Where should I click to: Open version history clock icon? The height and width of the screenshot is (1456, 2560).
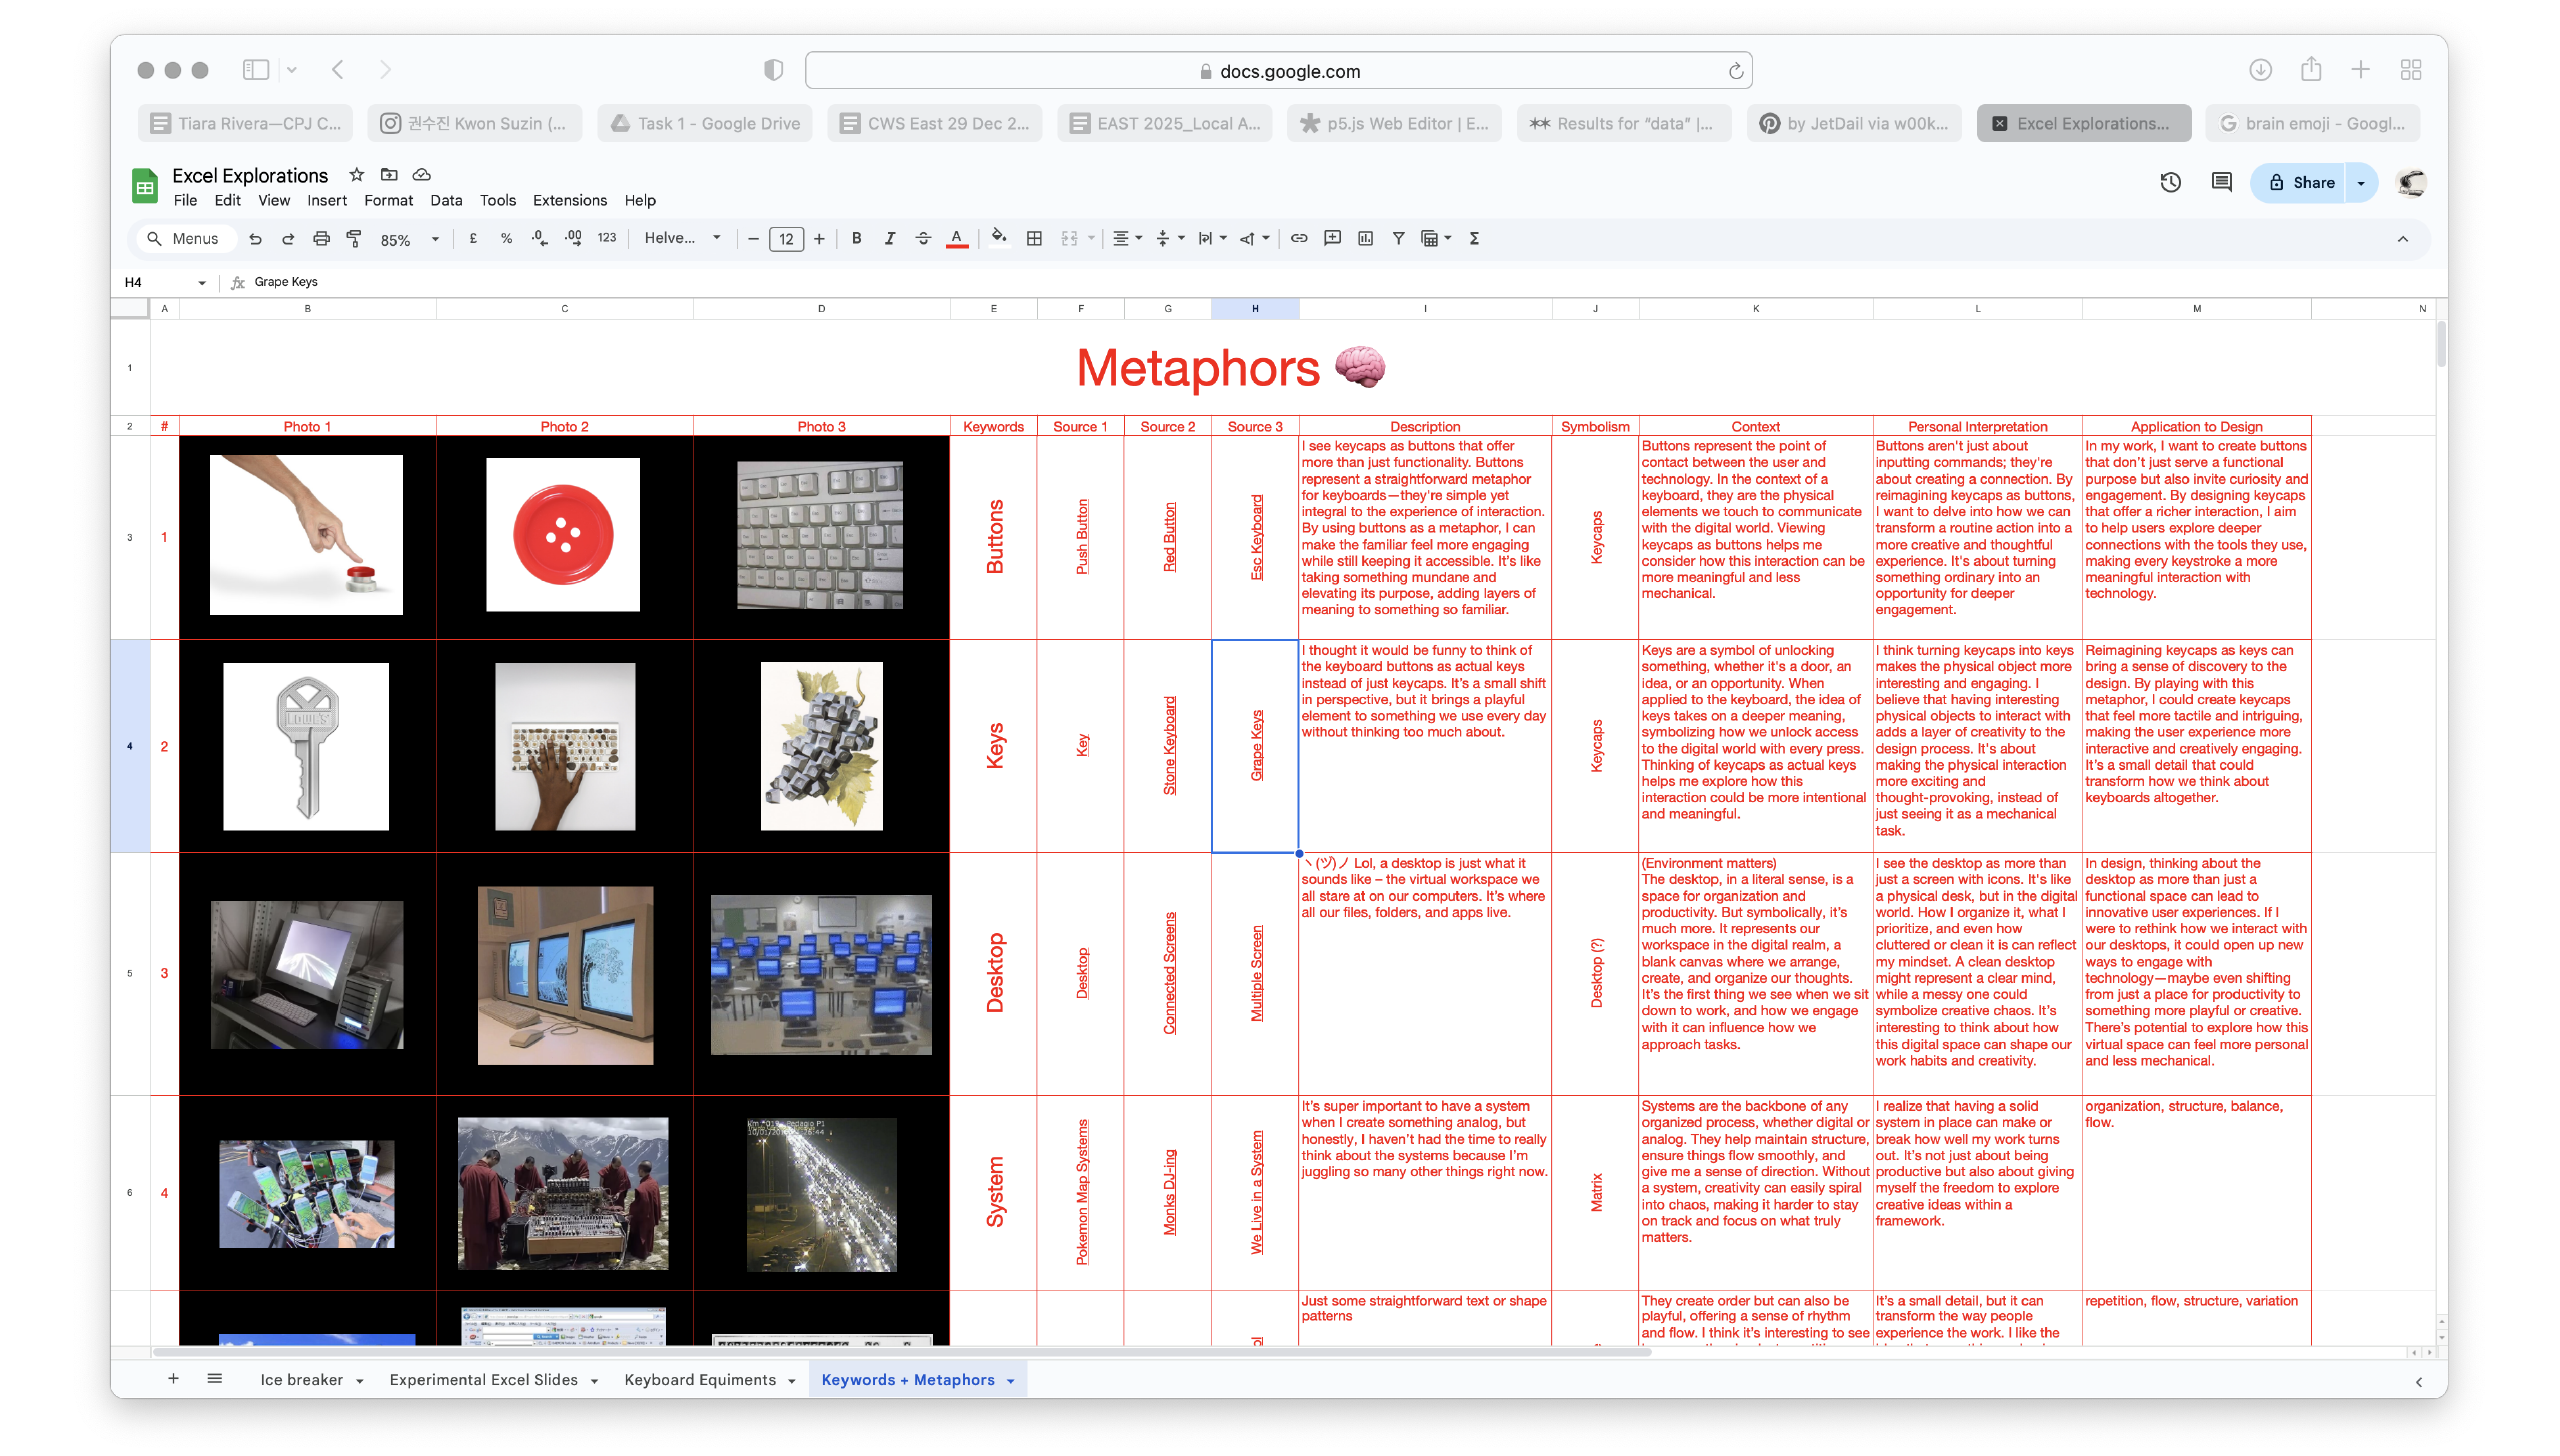pyautogui.click(x=2170, y=182)
